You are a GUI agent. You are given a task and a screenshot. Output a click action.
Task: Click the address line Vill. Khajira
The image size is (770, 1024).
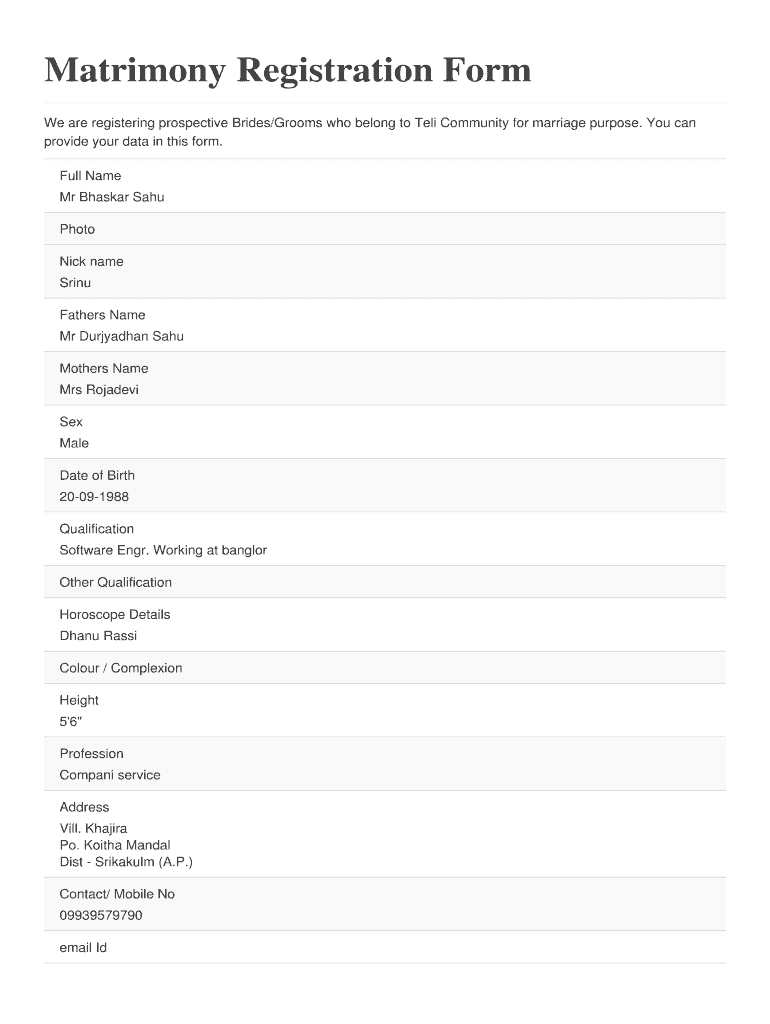(x=93, y=828)
